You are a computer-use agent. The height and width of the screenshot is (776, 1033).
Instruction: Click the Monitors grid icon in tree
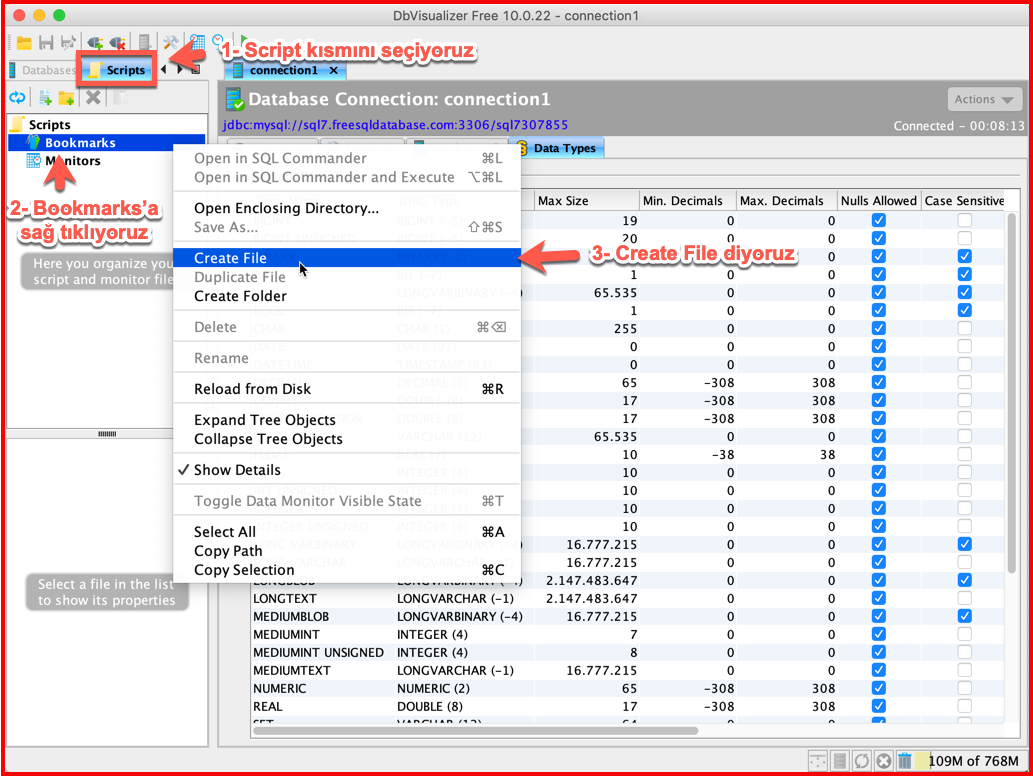click(34, 161)
